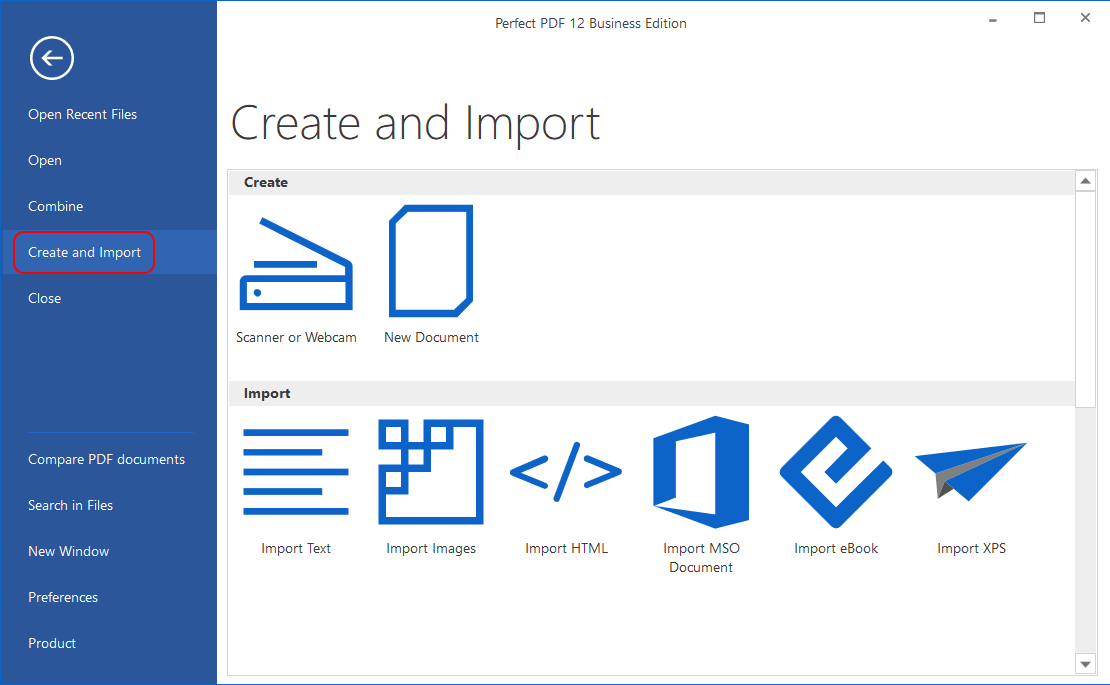Click the 'Import Text' label
Image resolution: width=1110 pixels, height=685 pixels.
pyautogui.click(x=296, y=548)
